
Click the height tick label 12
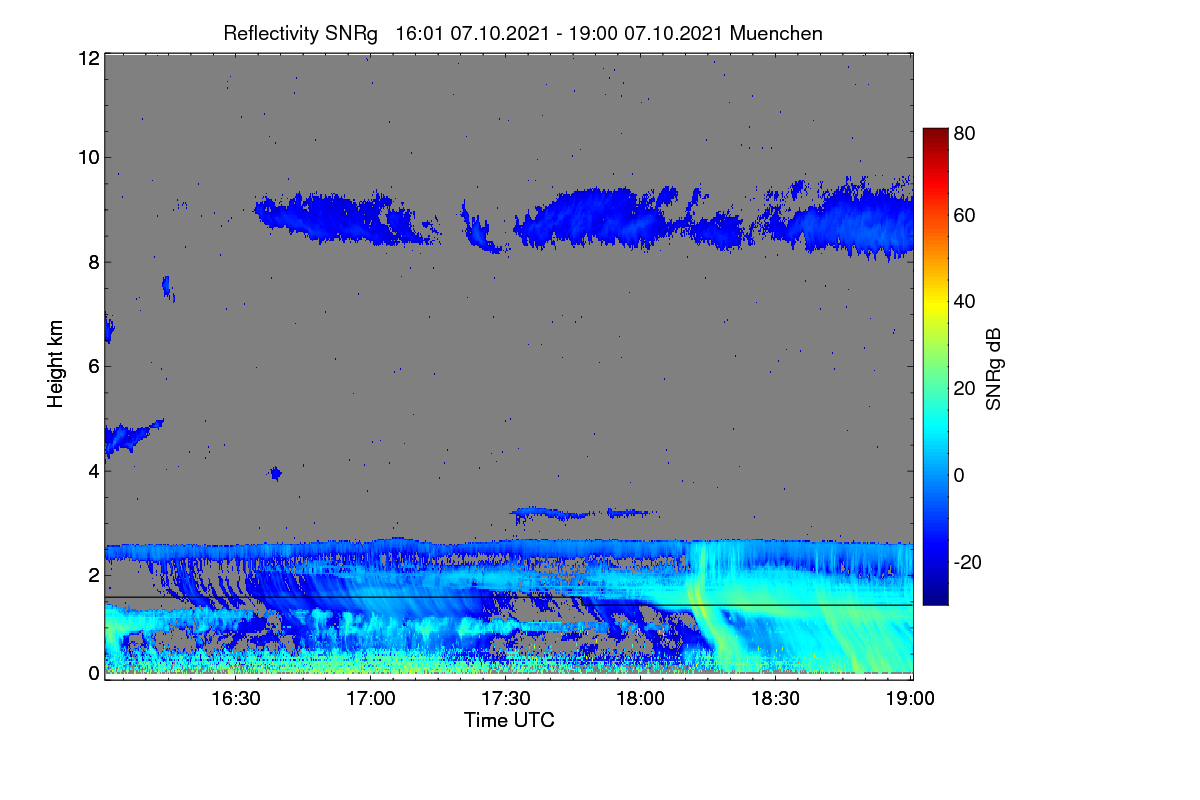point(87,59)
